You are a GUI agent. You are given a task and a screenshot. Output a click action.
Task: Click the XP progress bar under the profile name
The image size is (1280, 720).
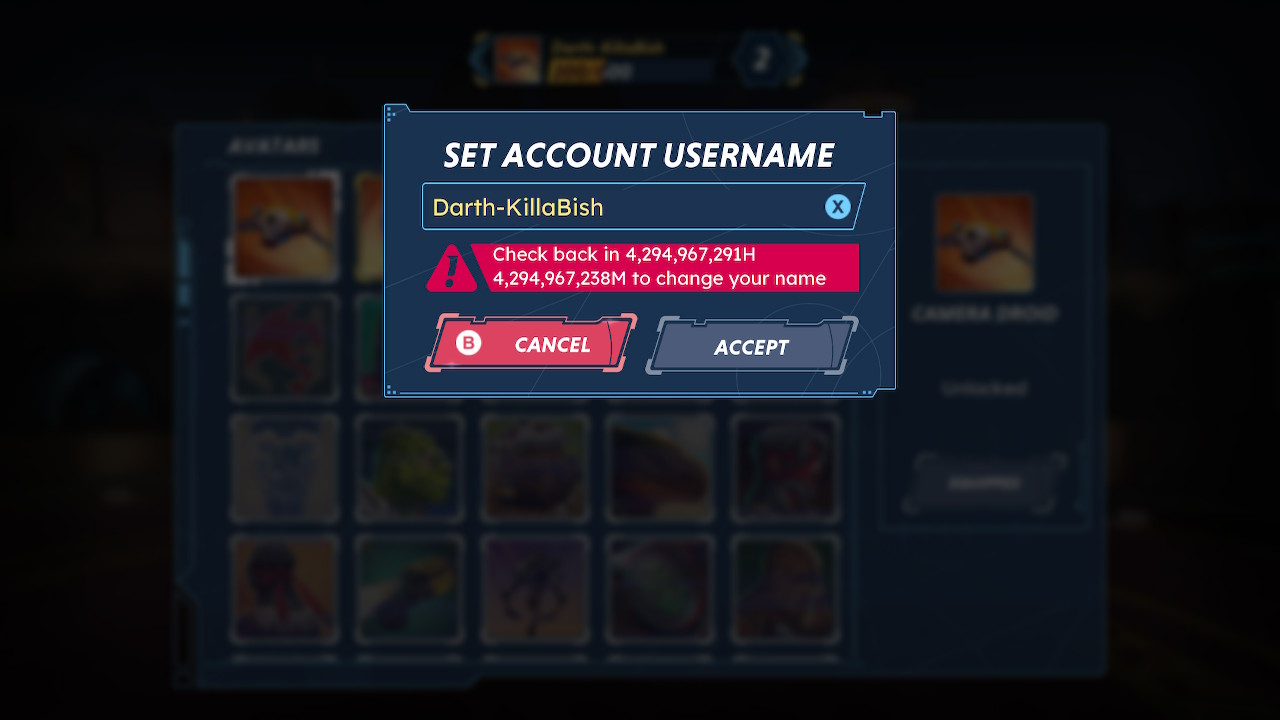pyautogui.click(x=630, y=71)
